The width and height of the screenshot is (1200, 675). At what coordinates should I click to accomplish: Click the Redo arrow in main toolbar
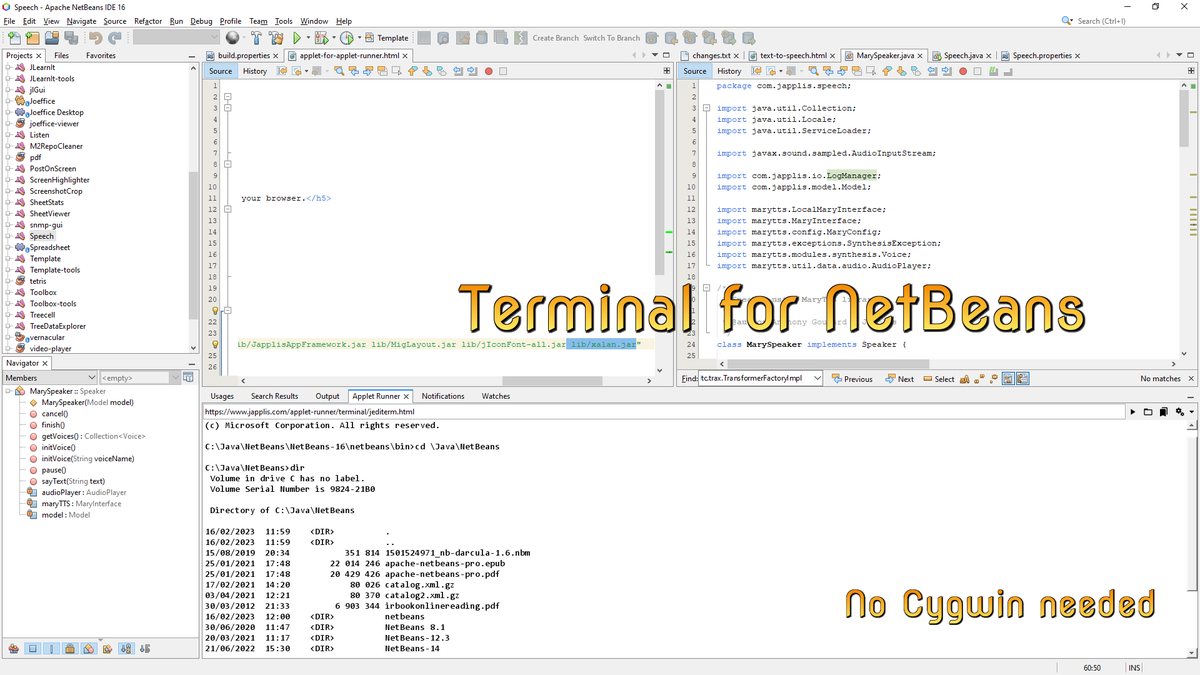click(x=115, y=38)
